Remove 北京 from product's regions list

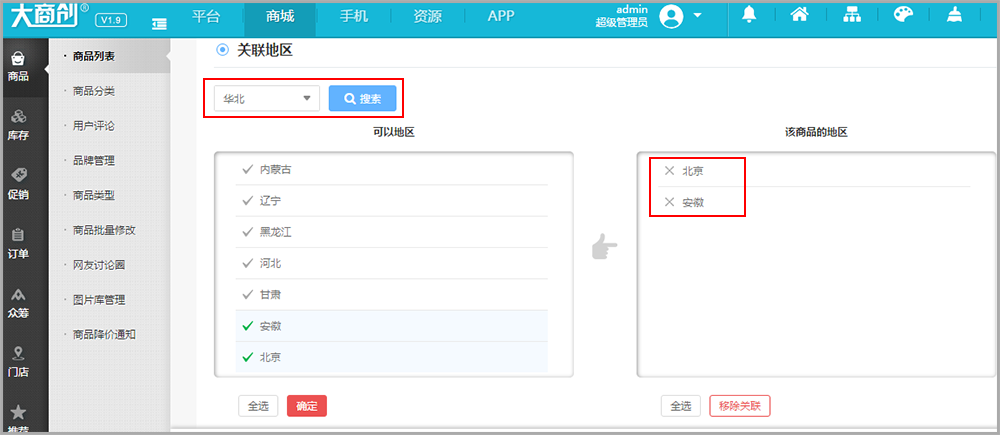pyautogui.click(x=670, y=171)
